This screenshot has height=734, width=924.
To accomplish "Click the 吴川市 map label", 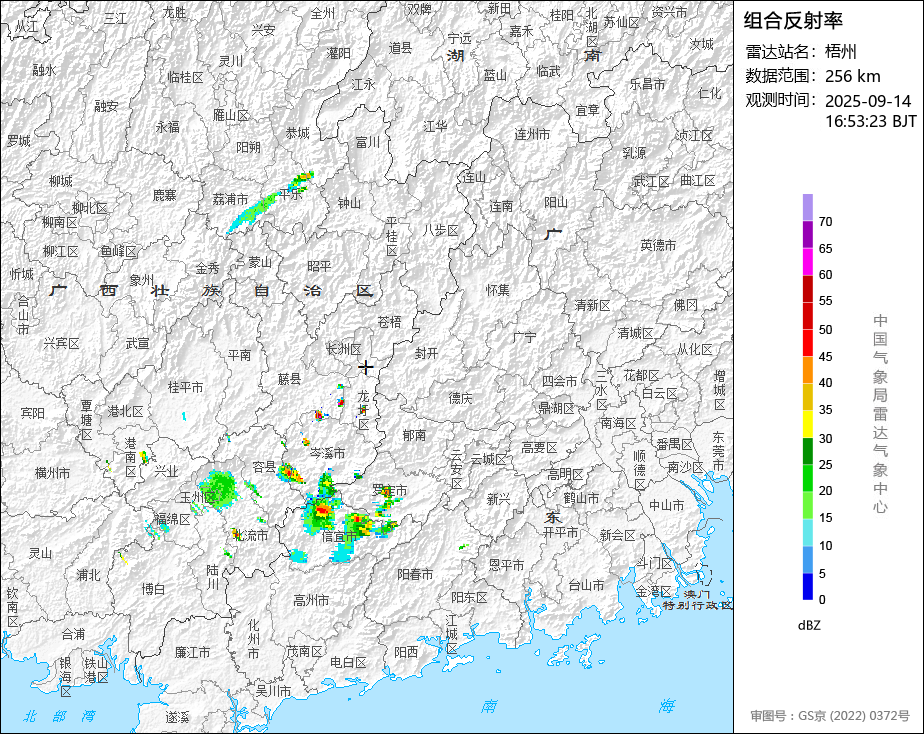I will [273, 690].
